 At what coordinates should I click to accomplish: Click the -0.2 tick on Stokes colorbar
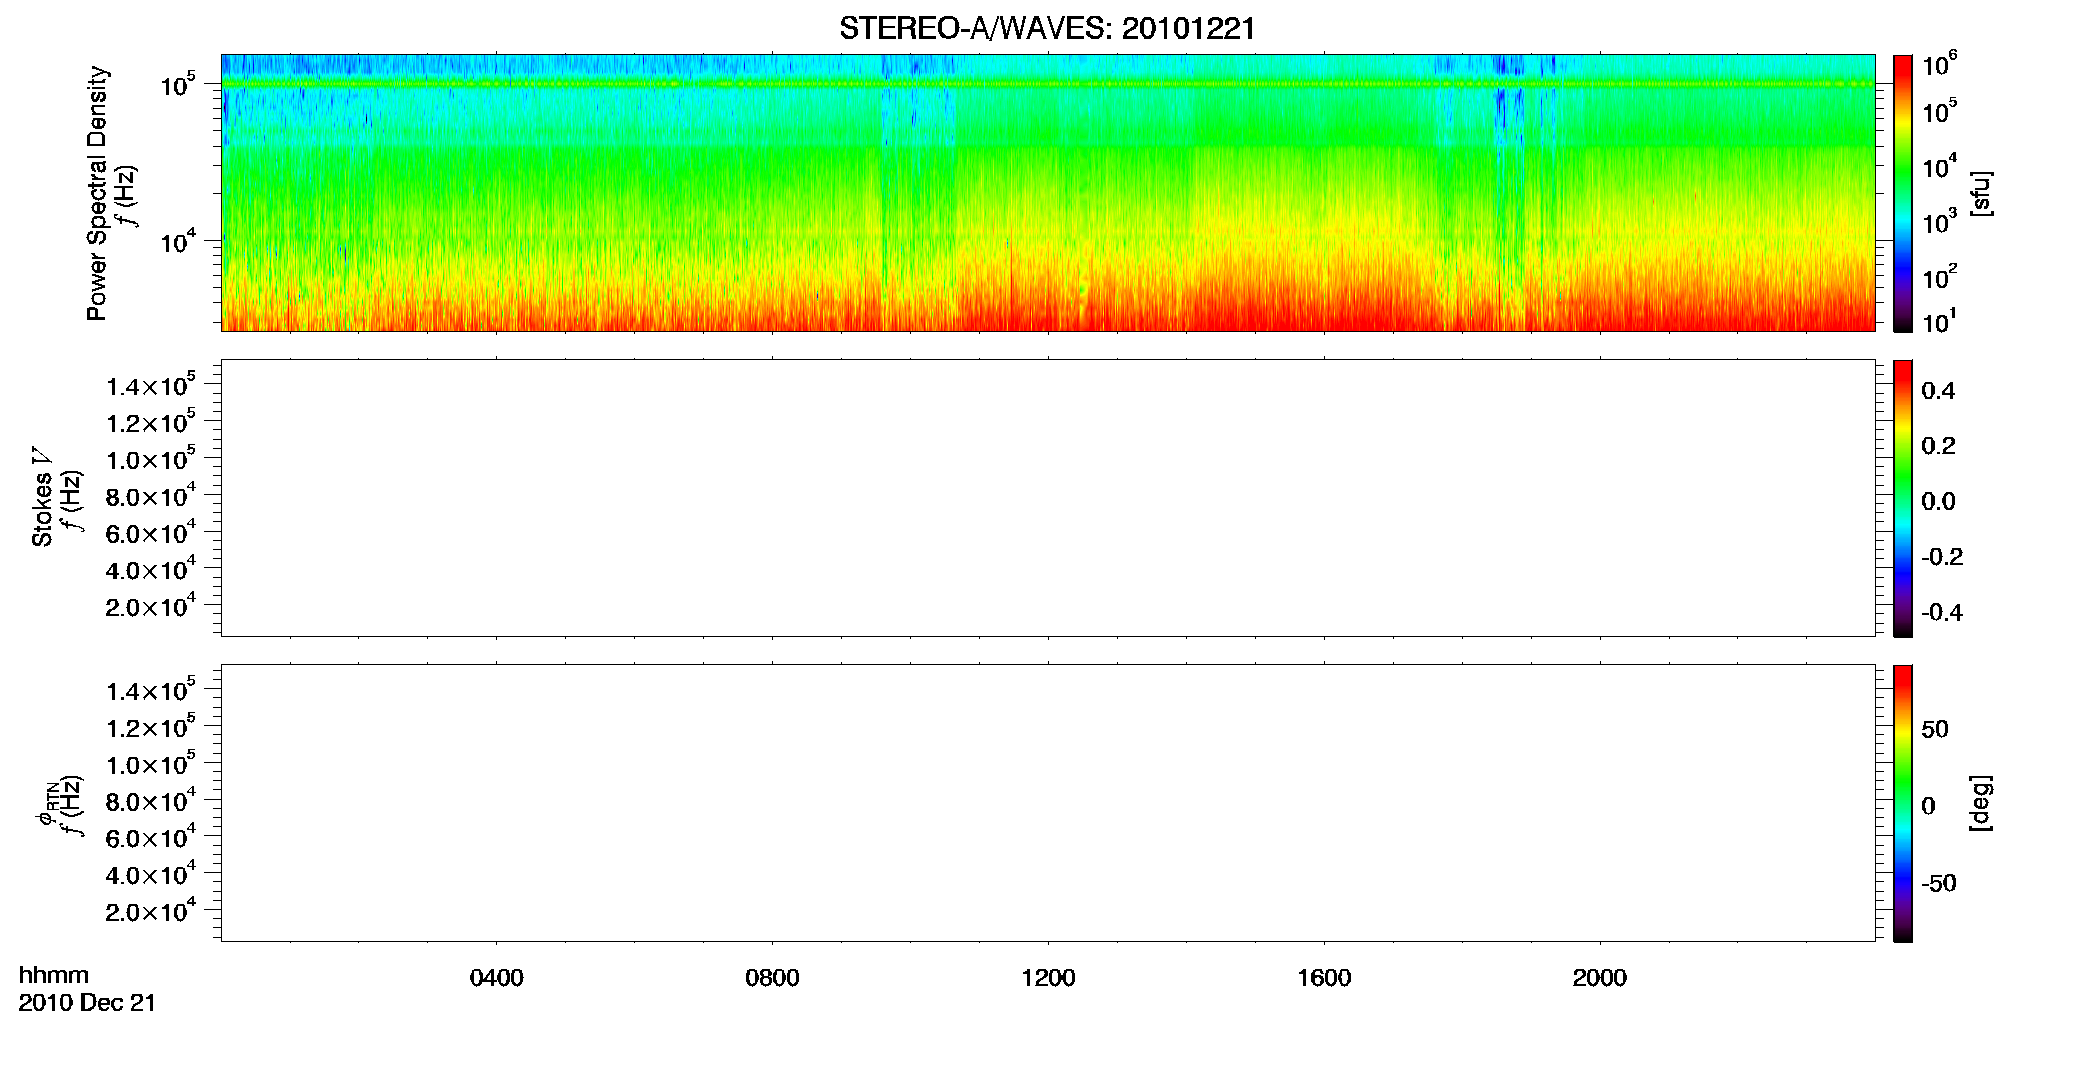click(1942, 557)
